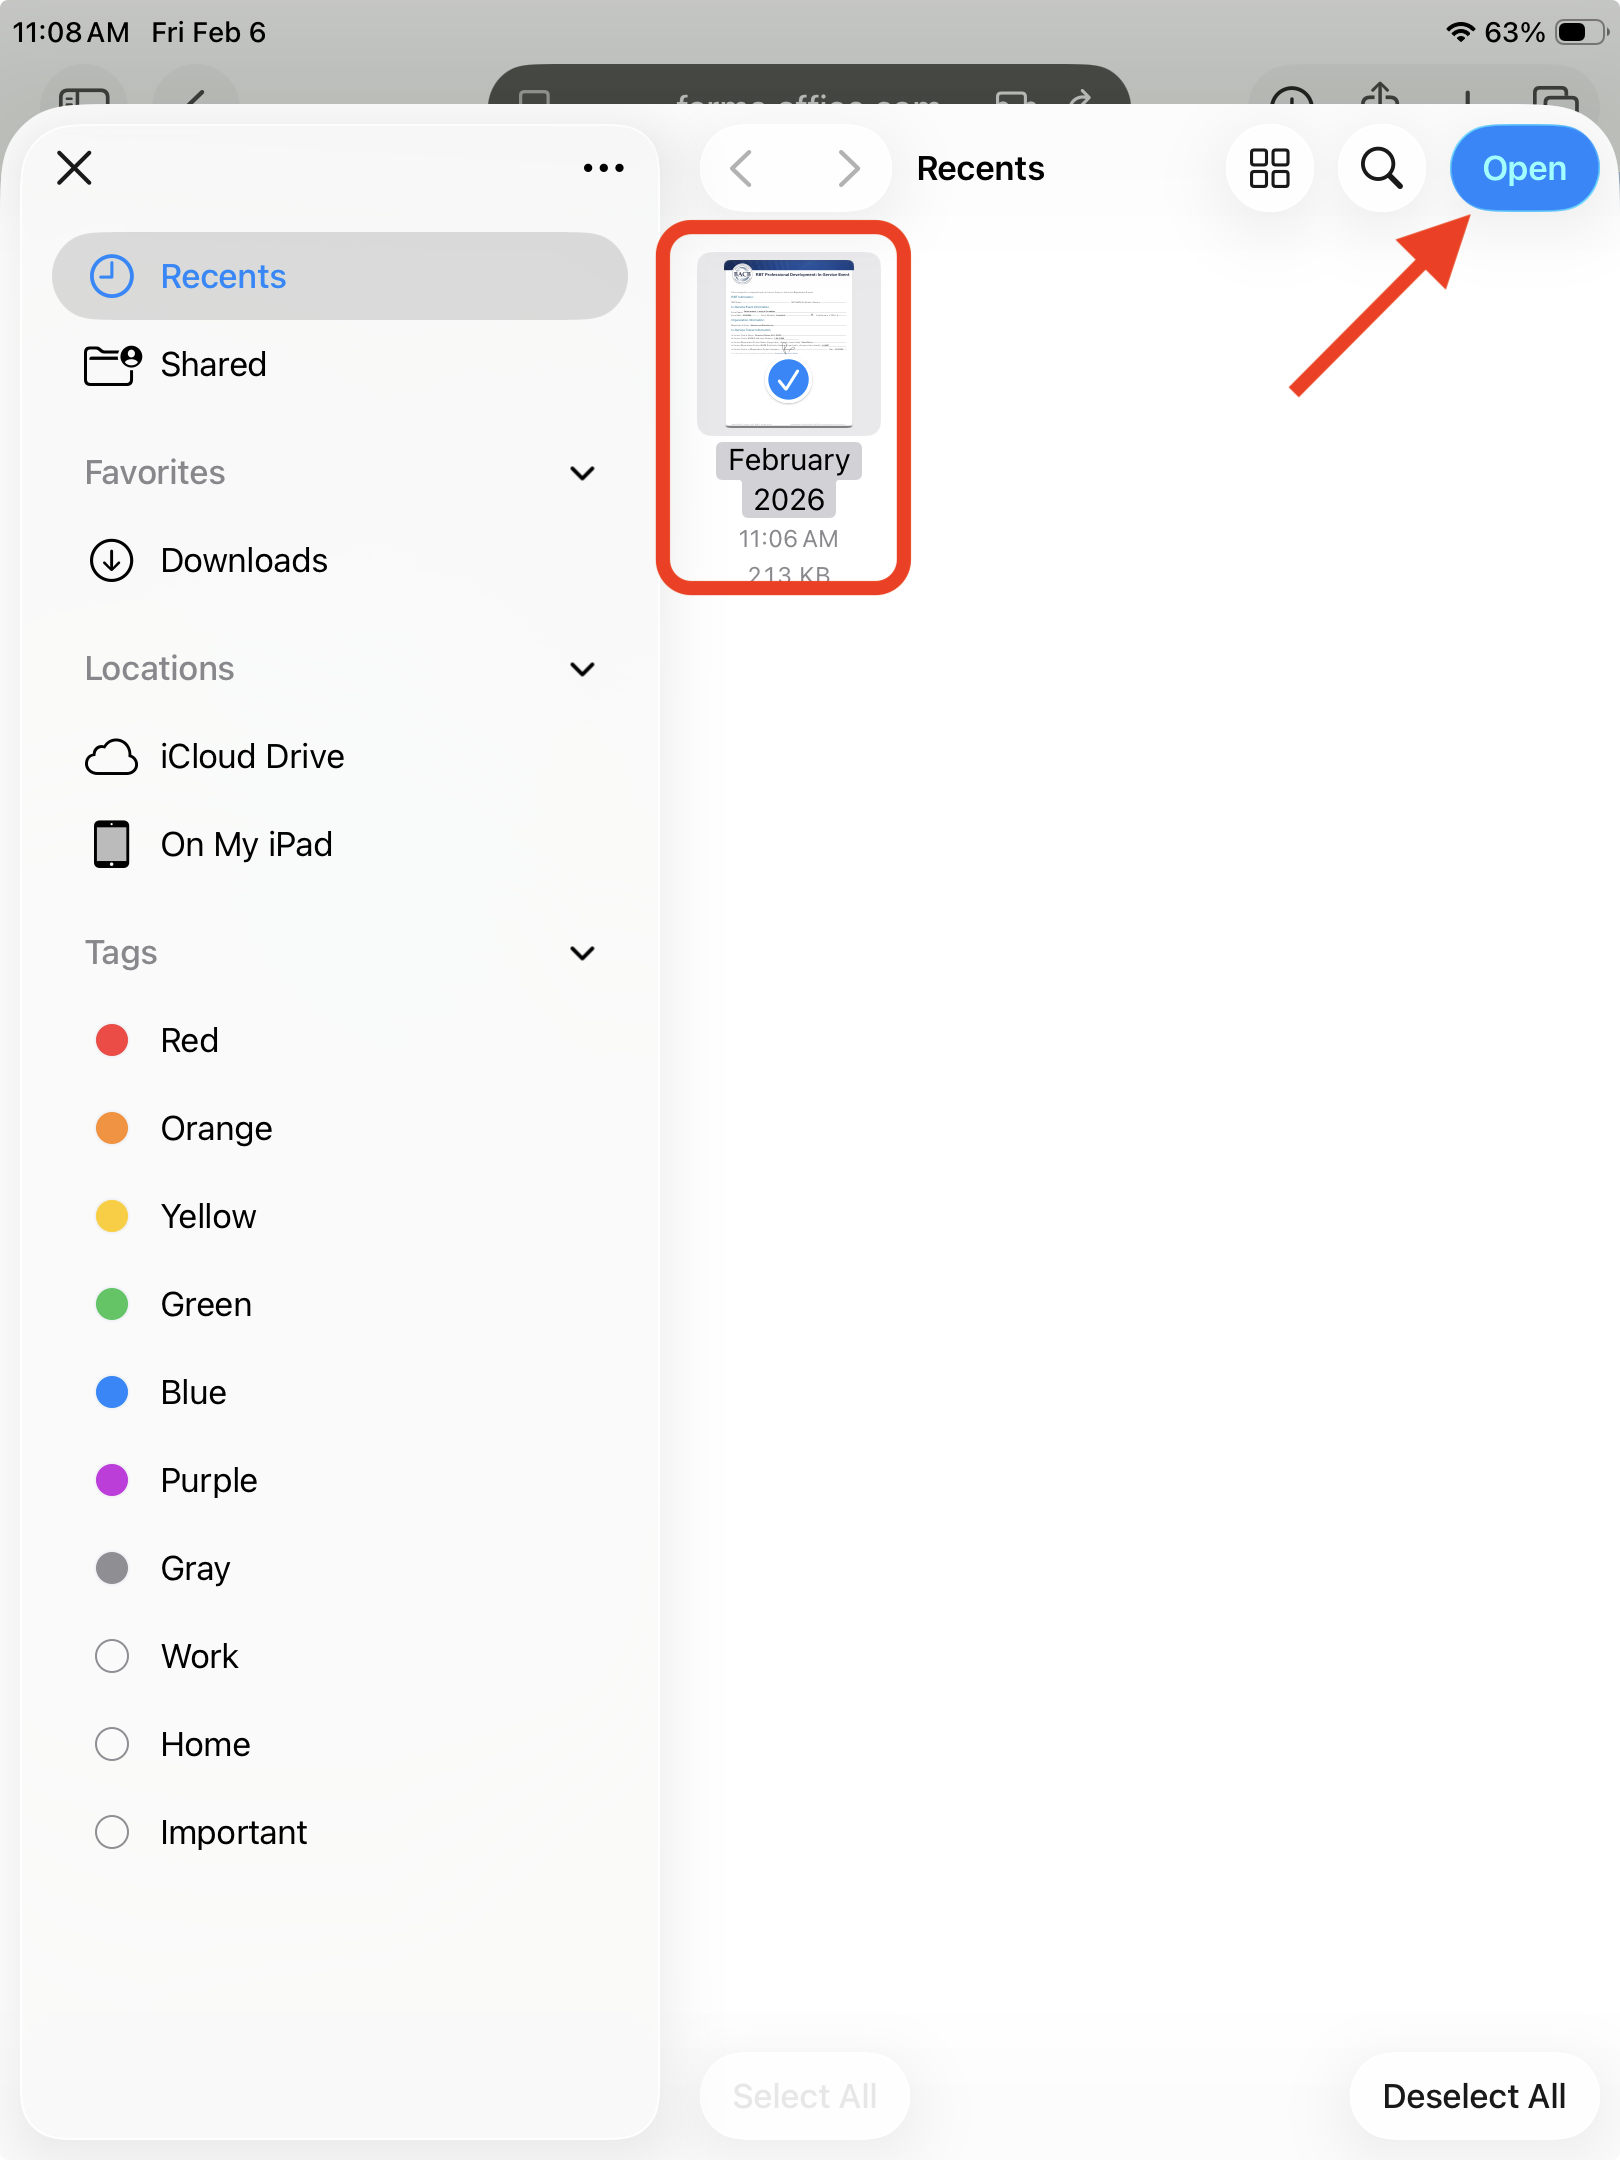Screen dimensions: 1620x2160
Task: Open search with the magnifier icon
Action: click(1382, 168)
